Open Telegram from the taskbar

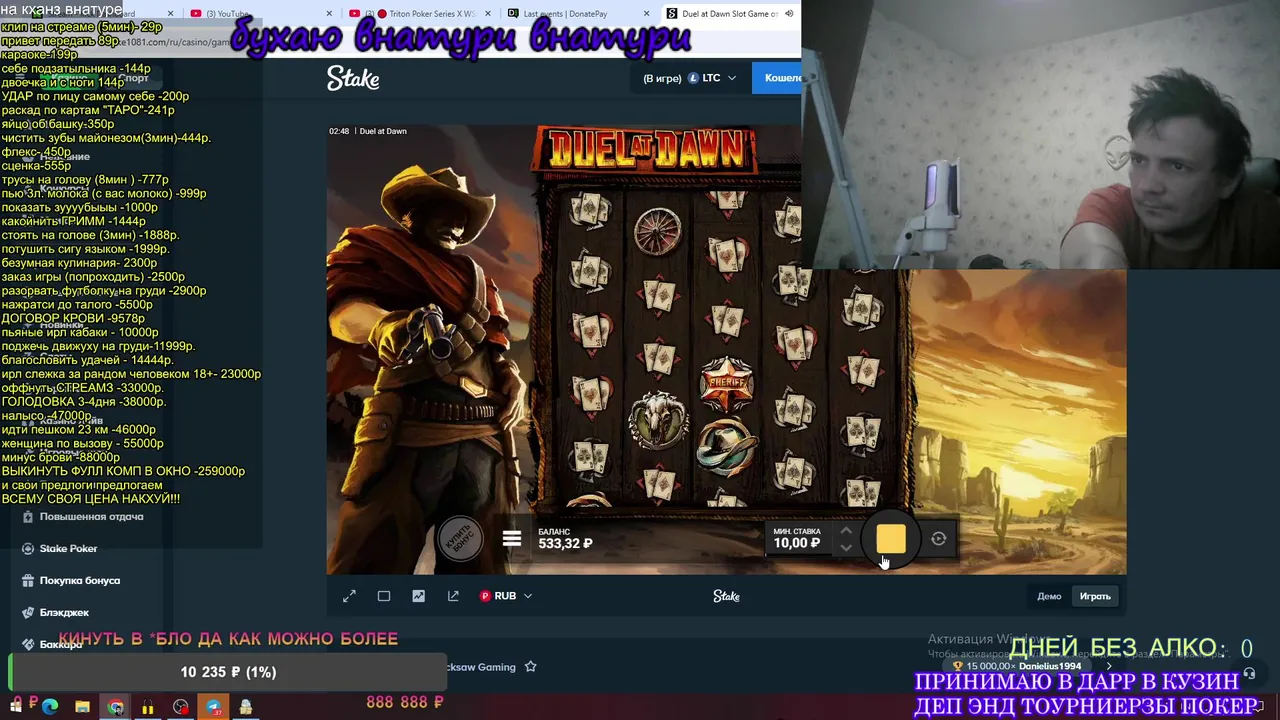click(x=214, y=707)
